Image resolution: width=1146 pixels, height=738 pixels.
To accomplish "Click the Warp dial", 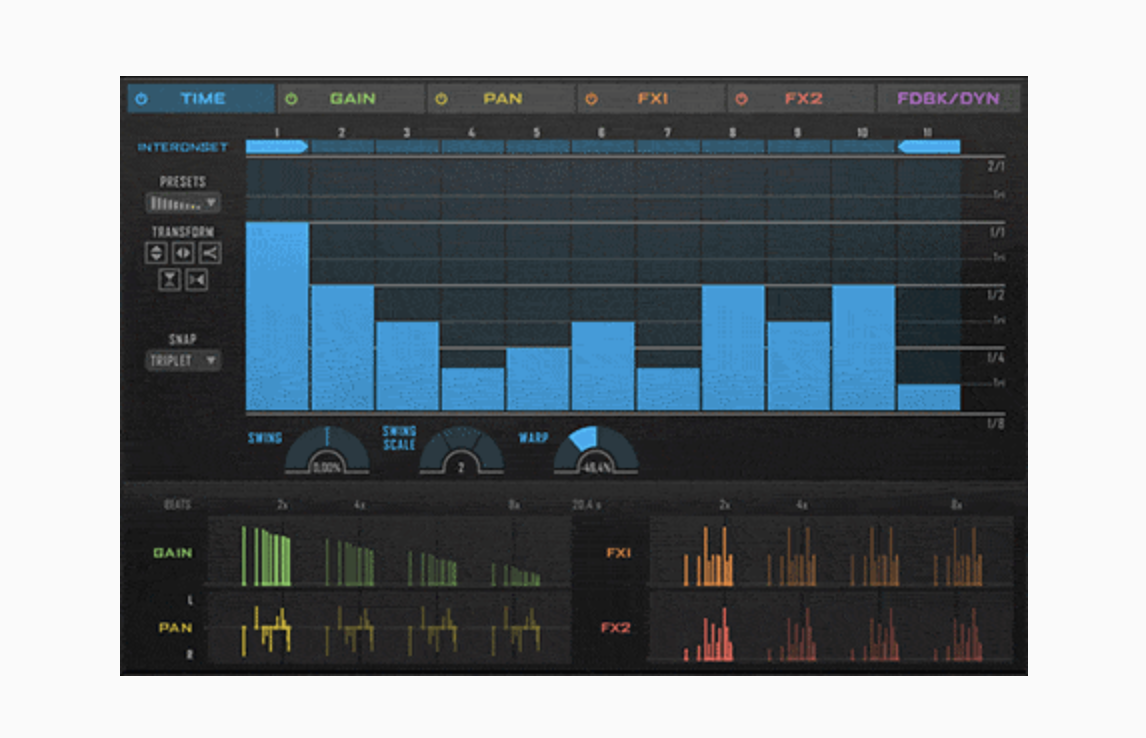I will pos(595,451).
